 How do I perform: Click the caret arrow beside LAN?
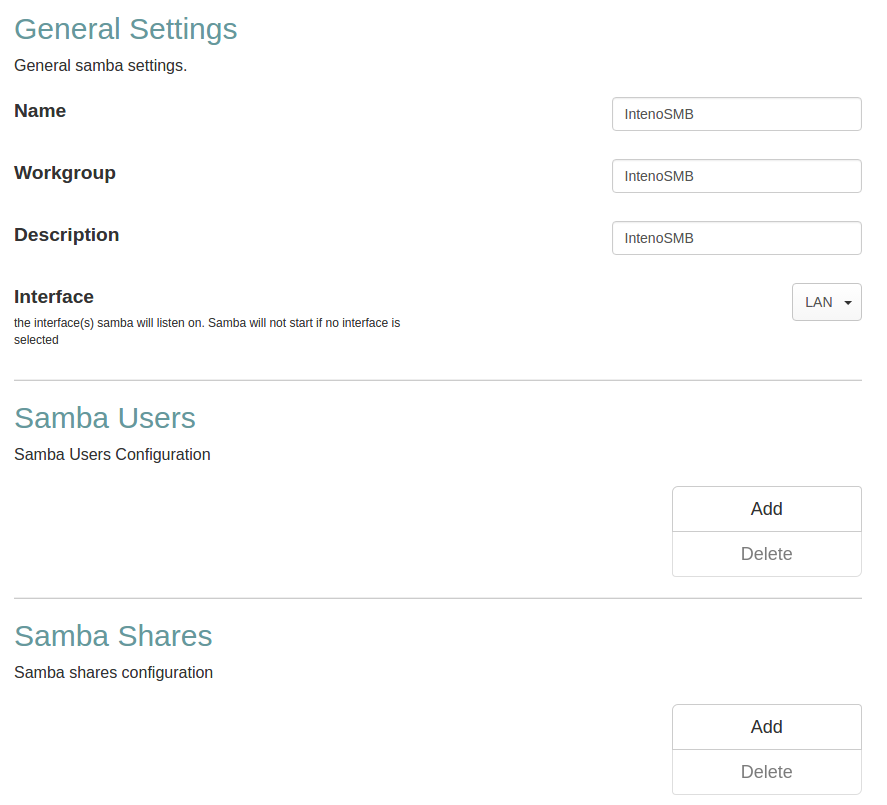click(848, 303)
